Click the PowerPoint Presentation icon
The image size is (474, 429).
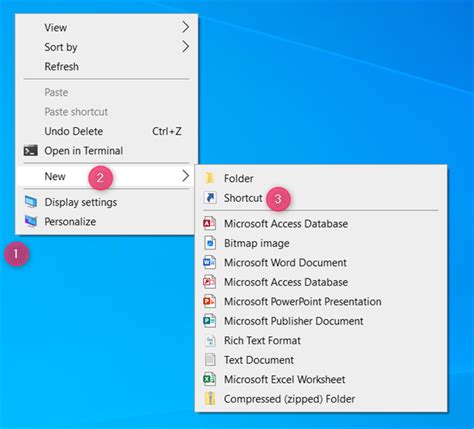(x=209, y=301)
